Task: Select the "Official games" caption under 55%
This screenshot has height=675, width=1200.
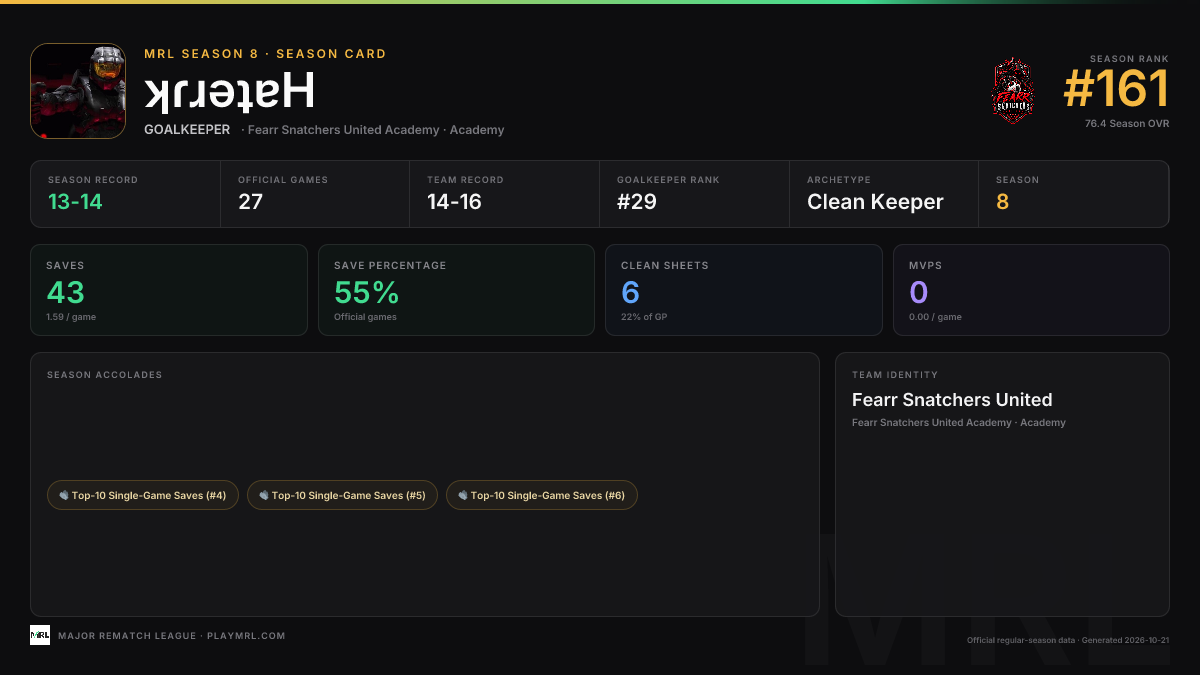Action: [x=365, y=317]
